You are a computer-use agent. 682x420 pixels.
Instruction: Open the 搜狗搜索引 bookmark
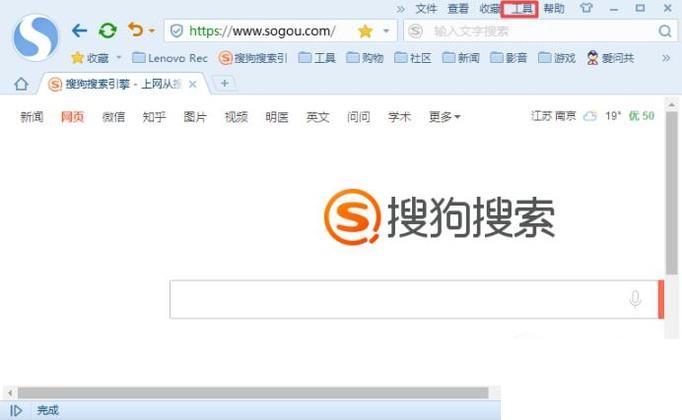pyautogui.click(x=253, y=58)
